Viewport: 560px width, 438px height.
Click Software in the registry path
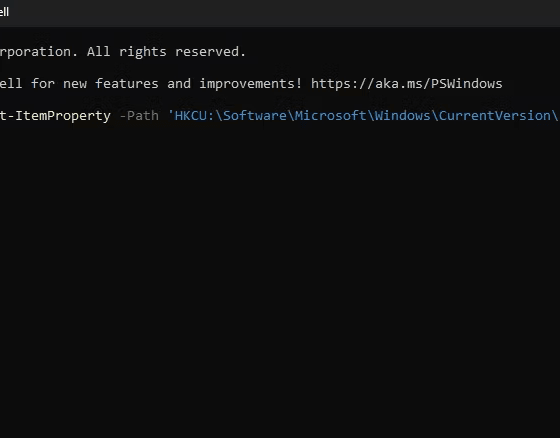[x=255, y=116]
